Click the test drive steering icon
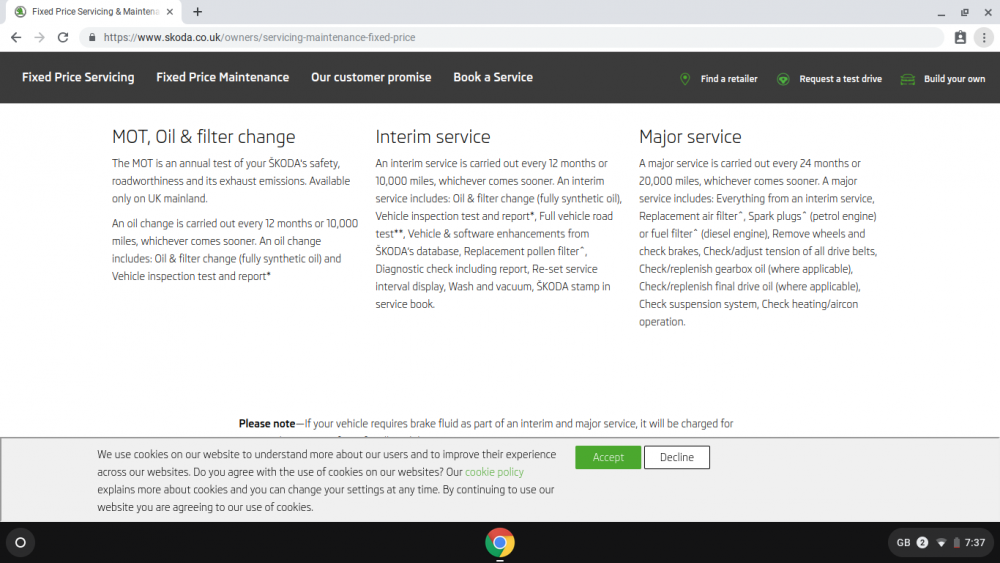1000x563 pixels. (783, 79)
